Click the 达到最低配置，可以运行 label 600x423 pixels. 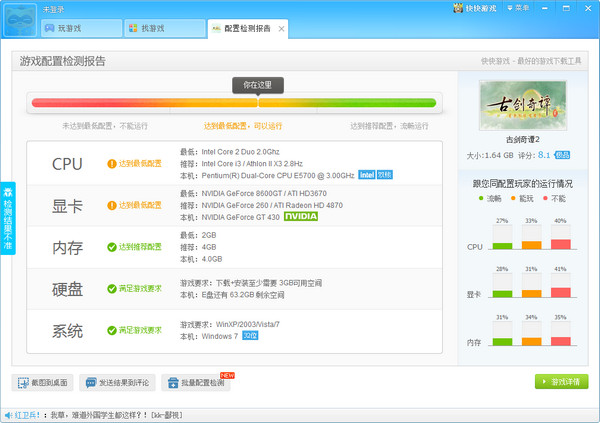[243, 126]
